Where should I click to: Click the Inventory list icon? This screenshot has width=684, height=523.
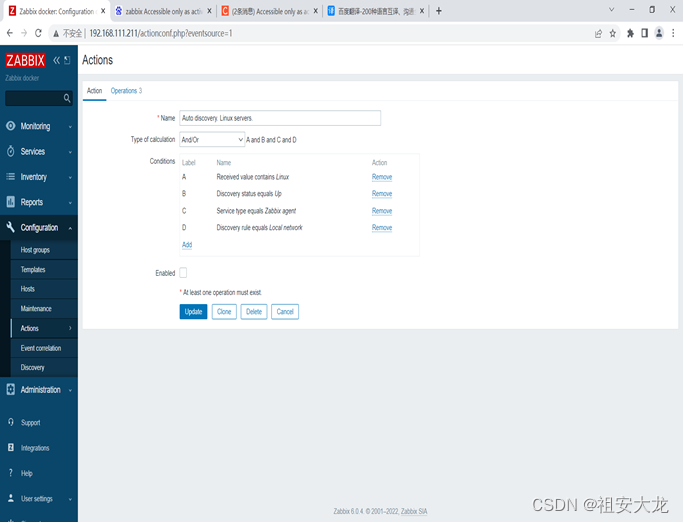[x=11, y=177]
